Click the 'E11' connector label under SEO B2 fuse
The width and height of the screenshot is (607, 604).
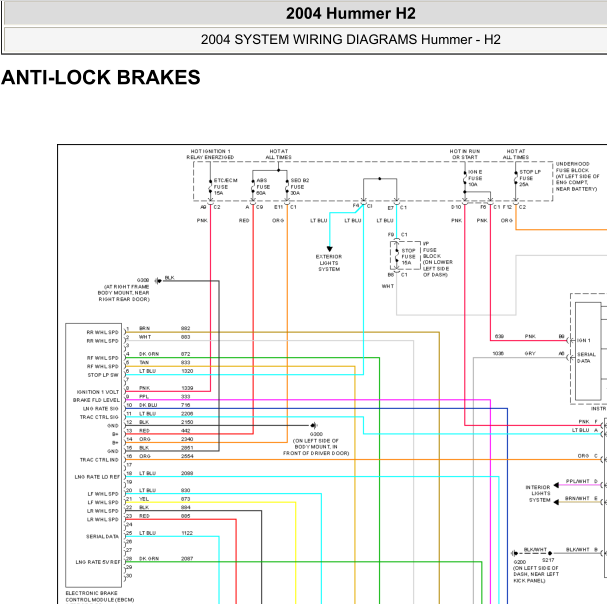coord(278,207)
